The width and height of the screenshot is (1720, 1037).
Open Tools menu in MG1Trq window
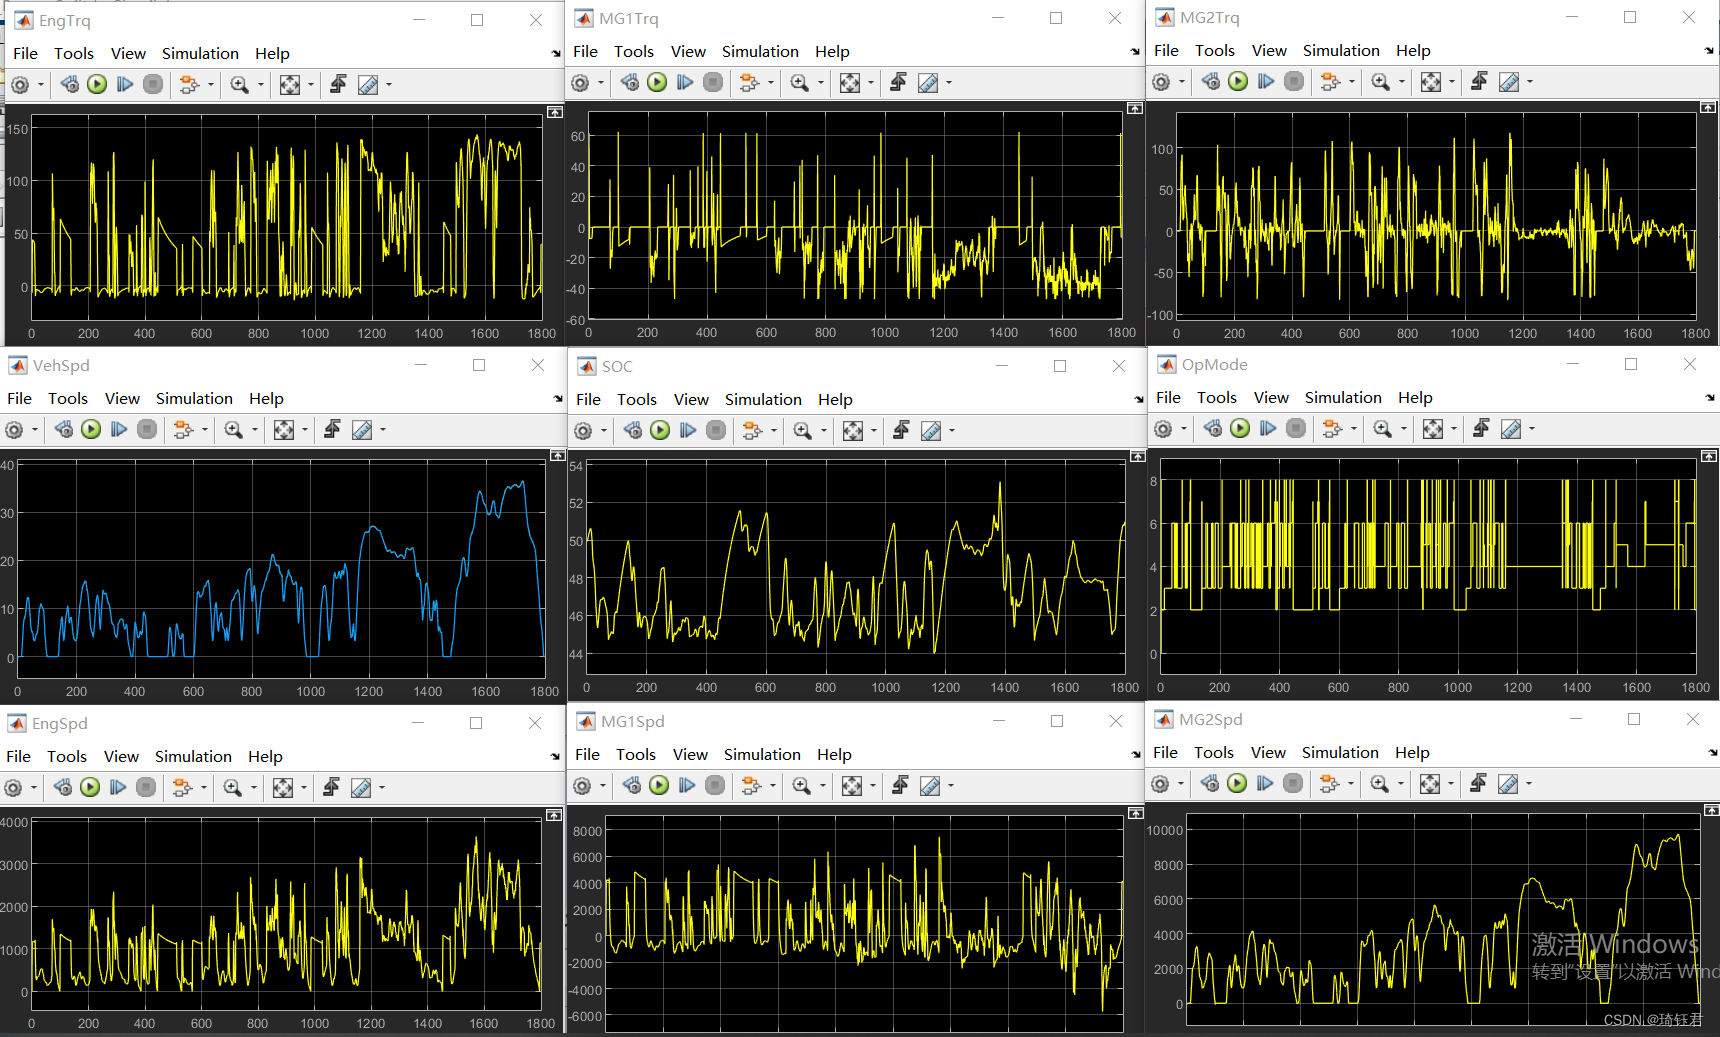(x=634, y=52)
